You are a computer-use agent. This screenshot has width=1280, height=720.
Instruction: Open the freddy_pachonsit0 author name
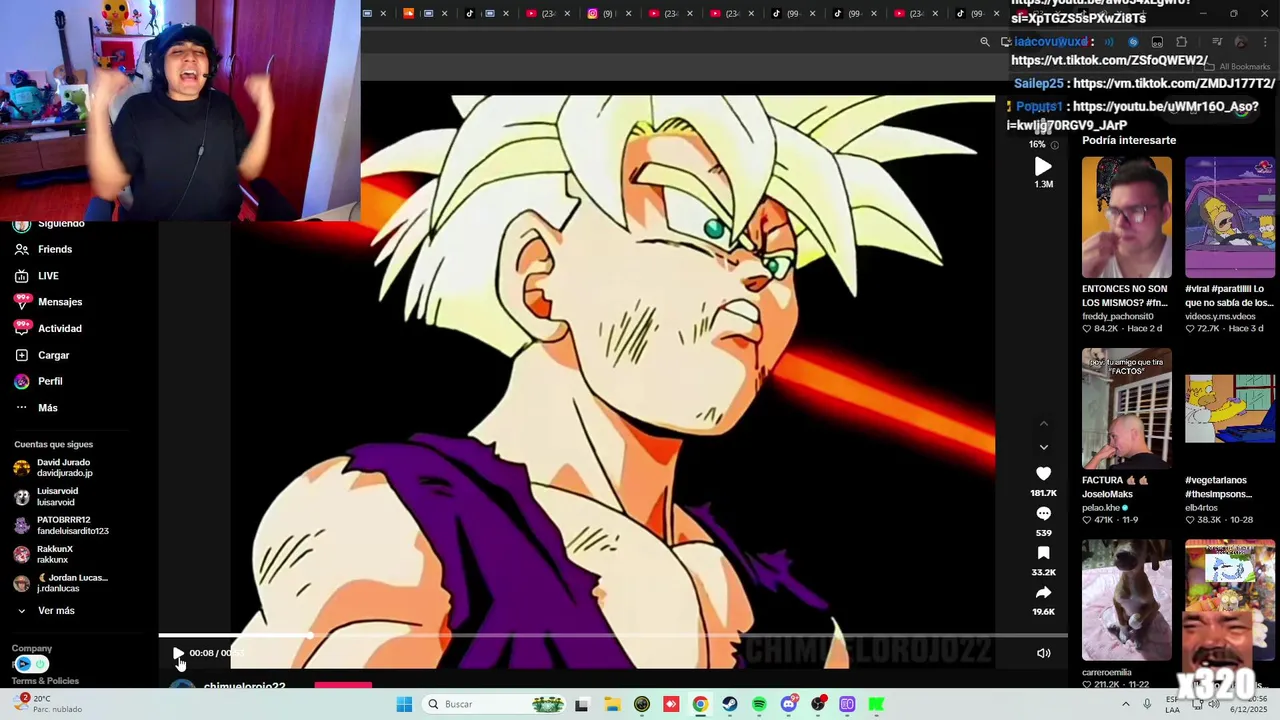pos(1117,316)
